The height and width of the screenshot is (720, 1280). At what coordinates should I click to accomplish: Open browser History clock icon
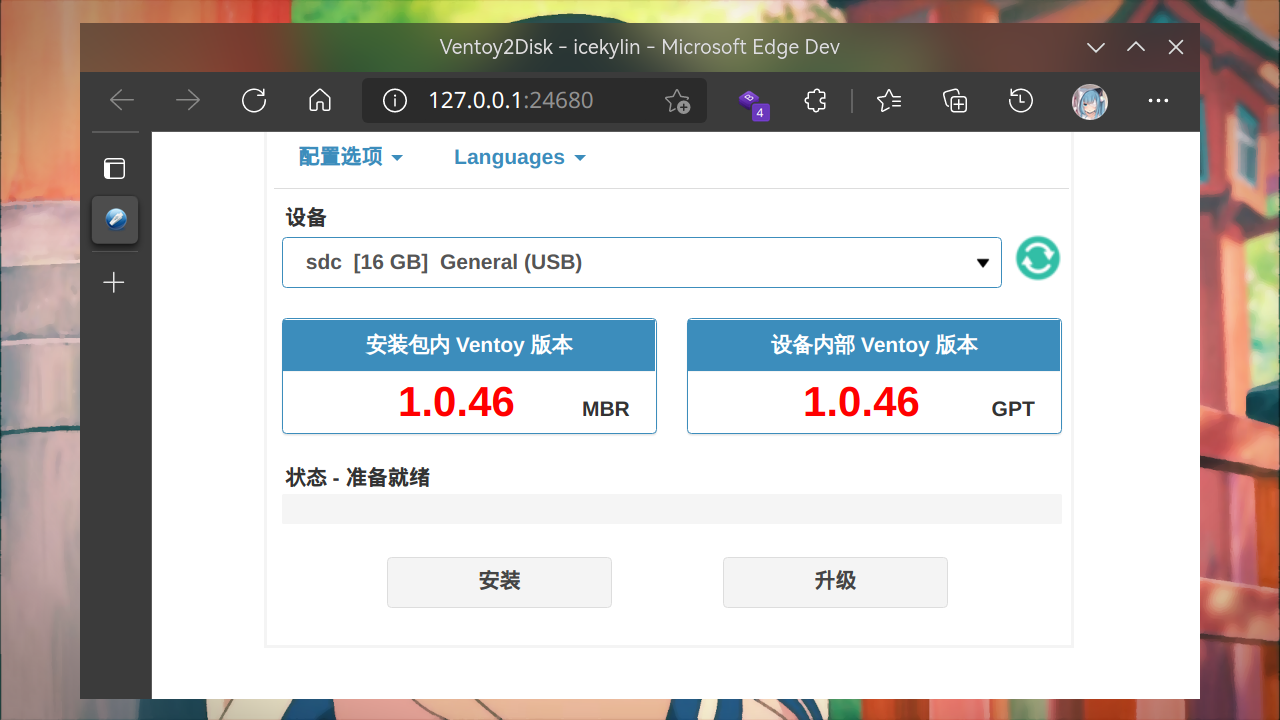coord(1020,100)
